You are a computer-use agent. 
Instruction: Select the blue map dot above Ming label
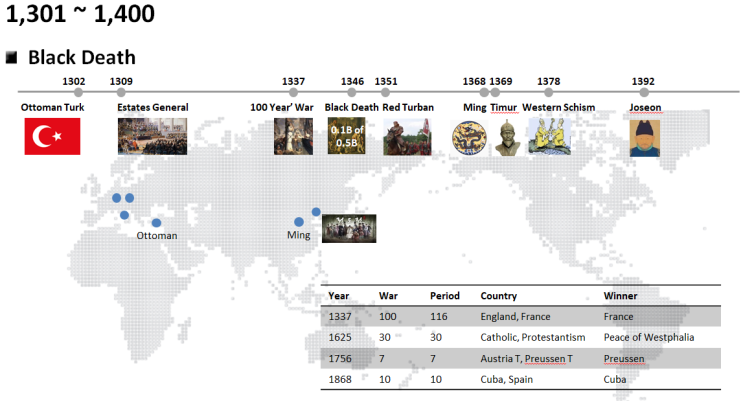coord(299,222)
